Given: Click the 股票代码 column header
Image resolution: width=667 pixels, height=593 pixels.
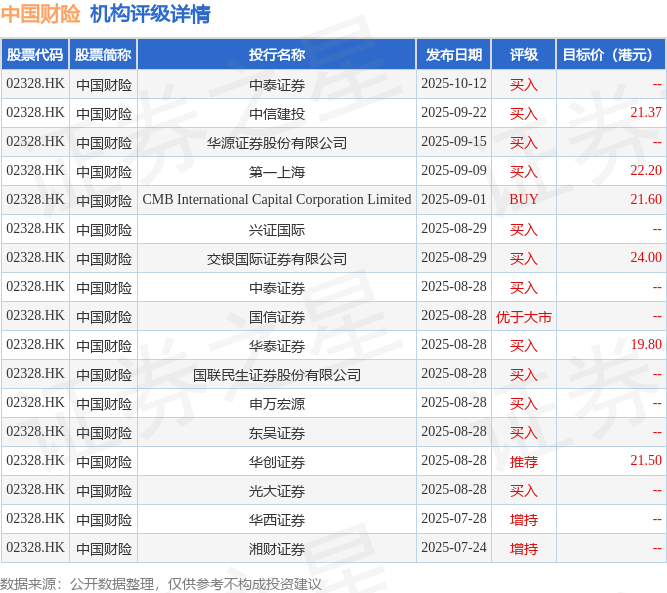Looking at the screenshot, I should [x=35, y=54].
